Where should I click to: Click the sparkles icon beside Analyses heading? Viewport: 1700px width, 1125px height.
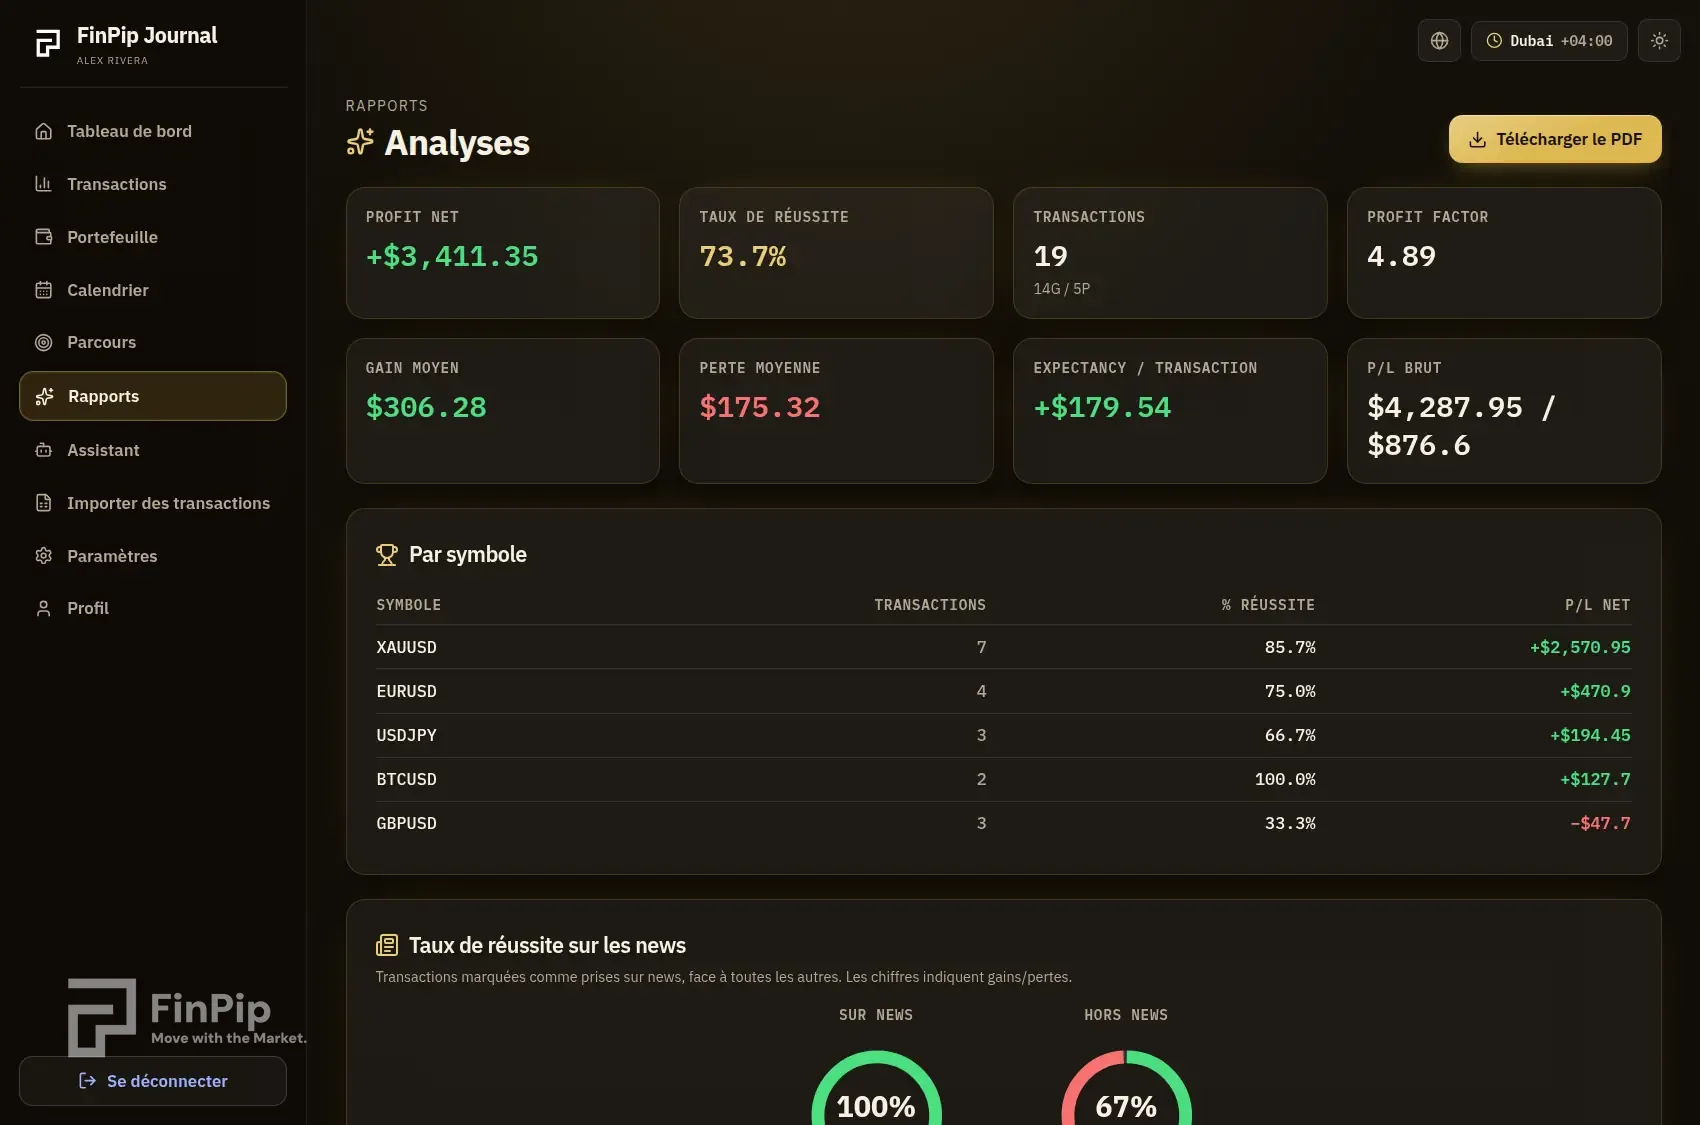(360, 142)
